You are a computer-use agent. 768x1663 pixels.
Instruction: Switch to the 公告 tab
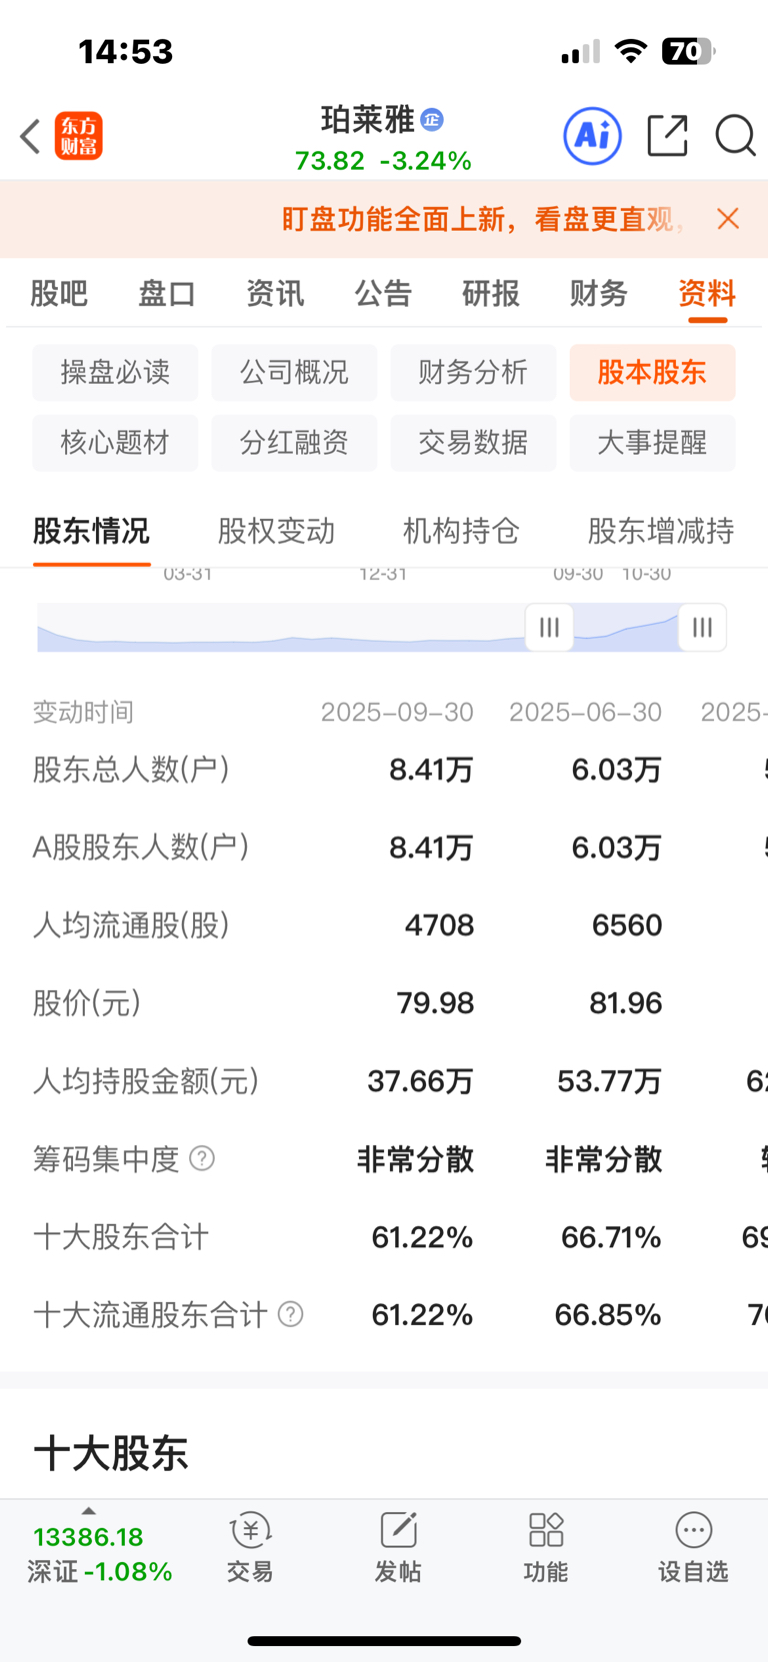coord(383,293)
